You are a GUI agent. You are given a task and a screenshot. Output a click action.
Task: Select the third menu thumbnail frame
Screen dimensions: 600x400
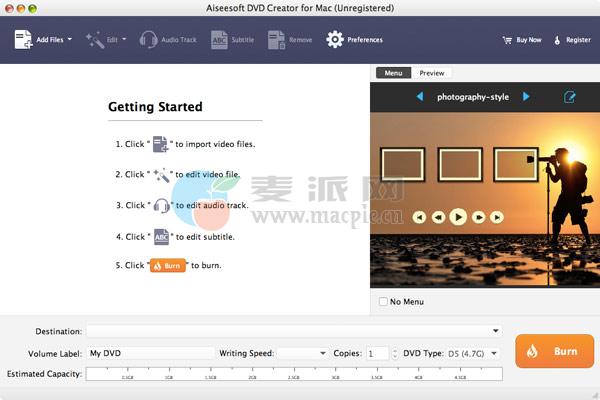click(516, 165)
